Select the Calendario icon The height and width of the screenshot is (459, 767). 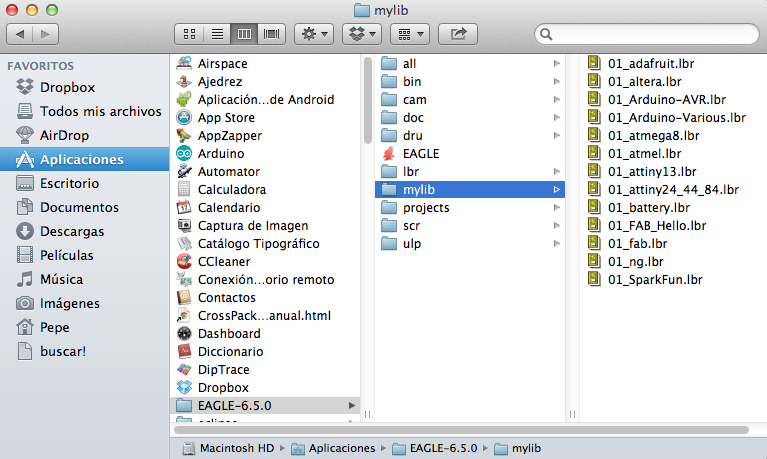(x=184, y=207)
